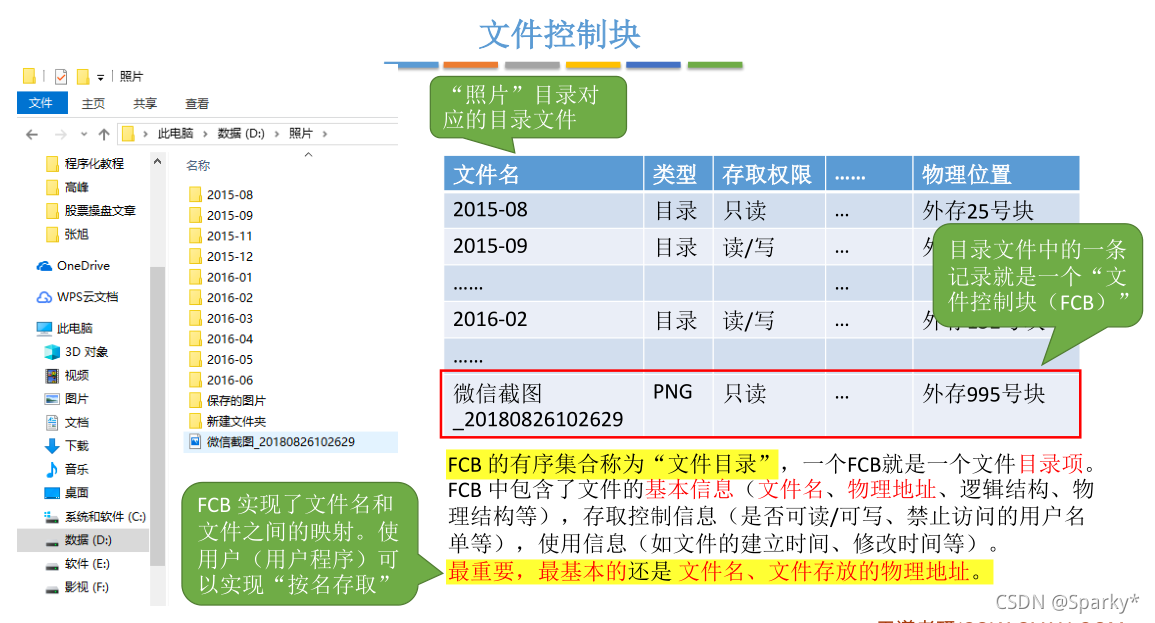Click table header 存取权限
Viewport: 1155px width, 623px height.
(767, 175)
